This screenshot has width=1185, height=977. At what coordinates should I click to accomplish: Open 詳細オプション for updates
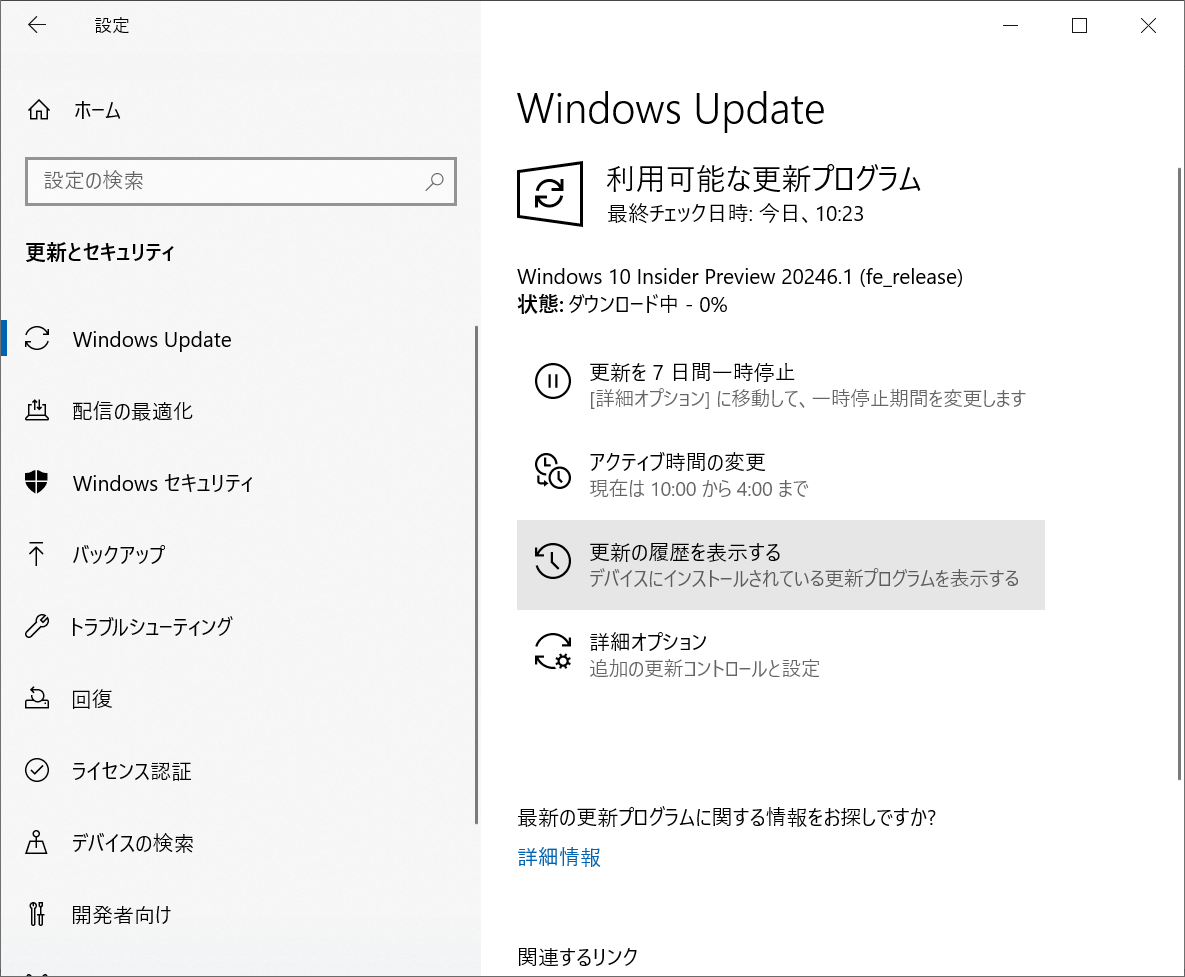(781, 654)
